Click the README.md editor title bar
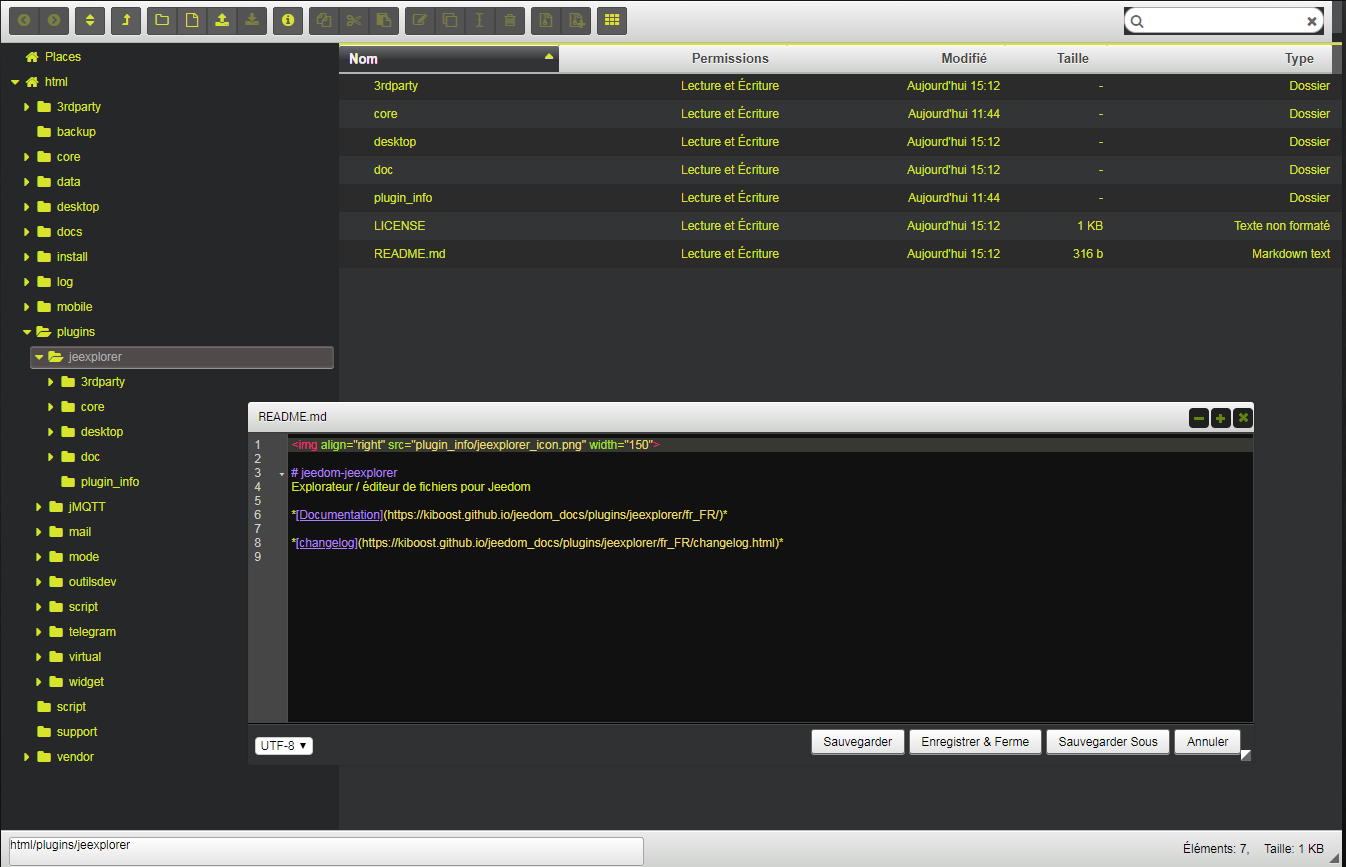Viewport: 1346px width, 867px height. pos(750,417)
